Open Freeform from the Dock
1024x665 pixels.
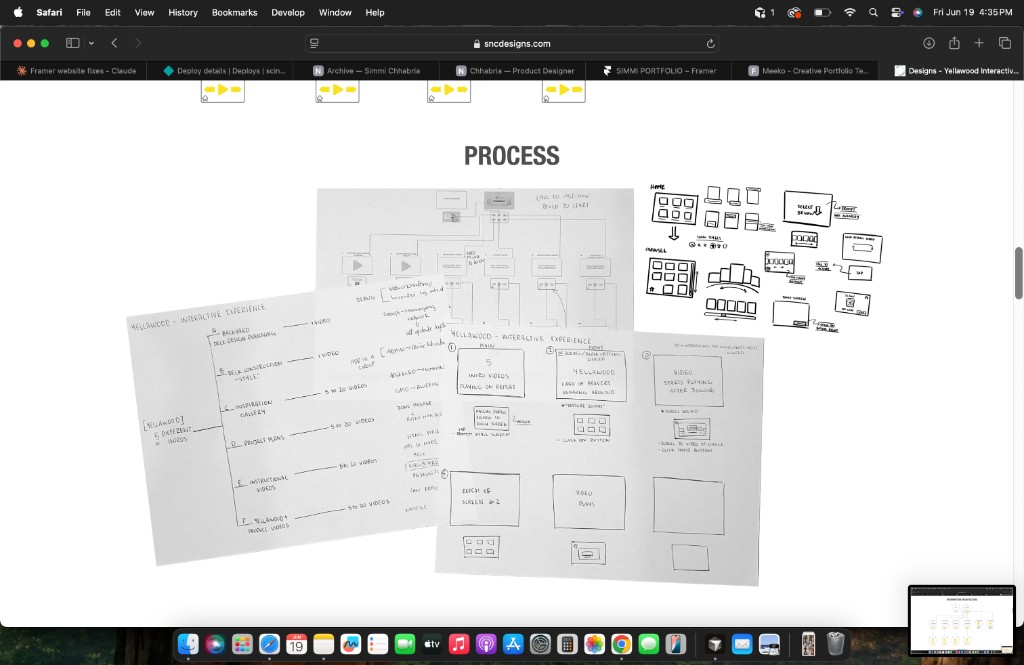351,644
